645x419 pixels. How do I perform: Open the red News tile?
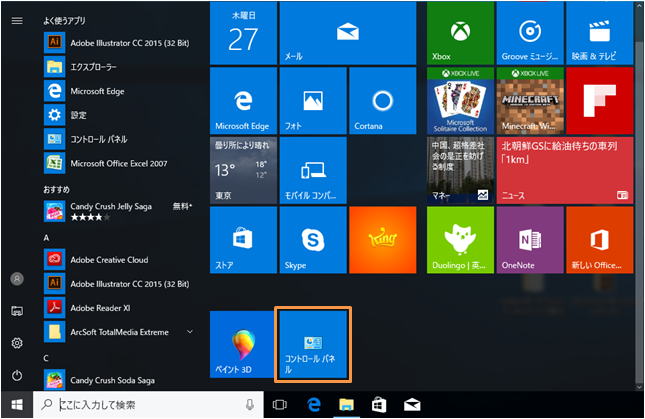(565, 170)
